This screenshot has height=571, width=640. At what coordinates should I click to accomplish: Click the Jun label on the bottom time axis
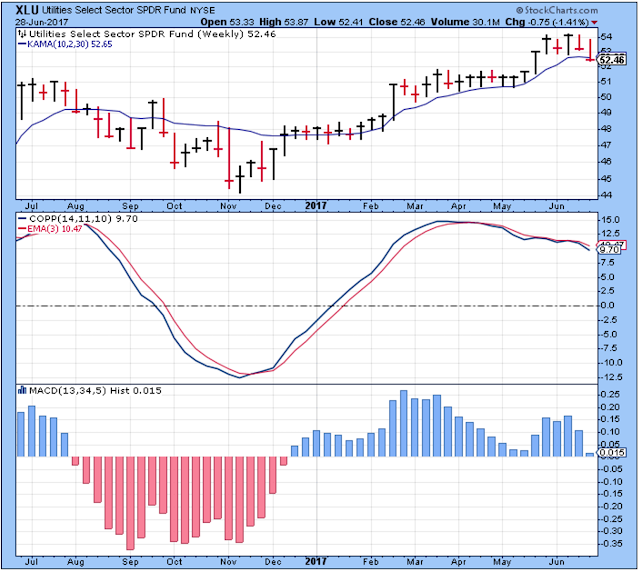click(x=557, y=562)
